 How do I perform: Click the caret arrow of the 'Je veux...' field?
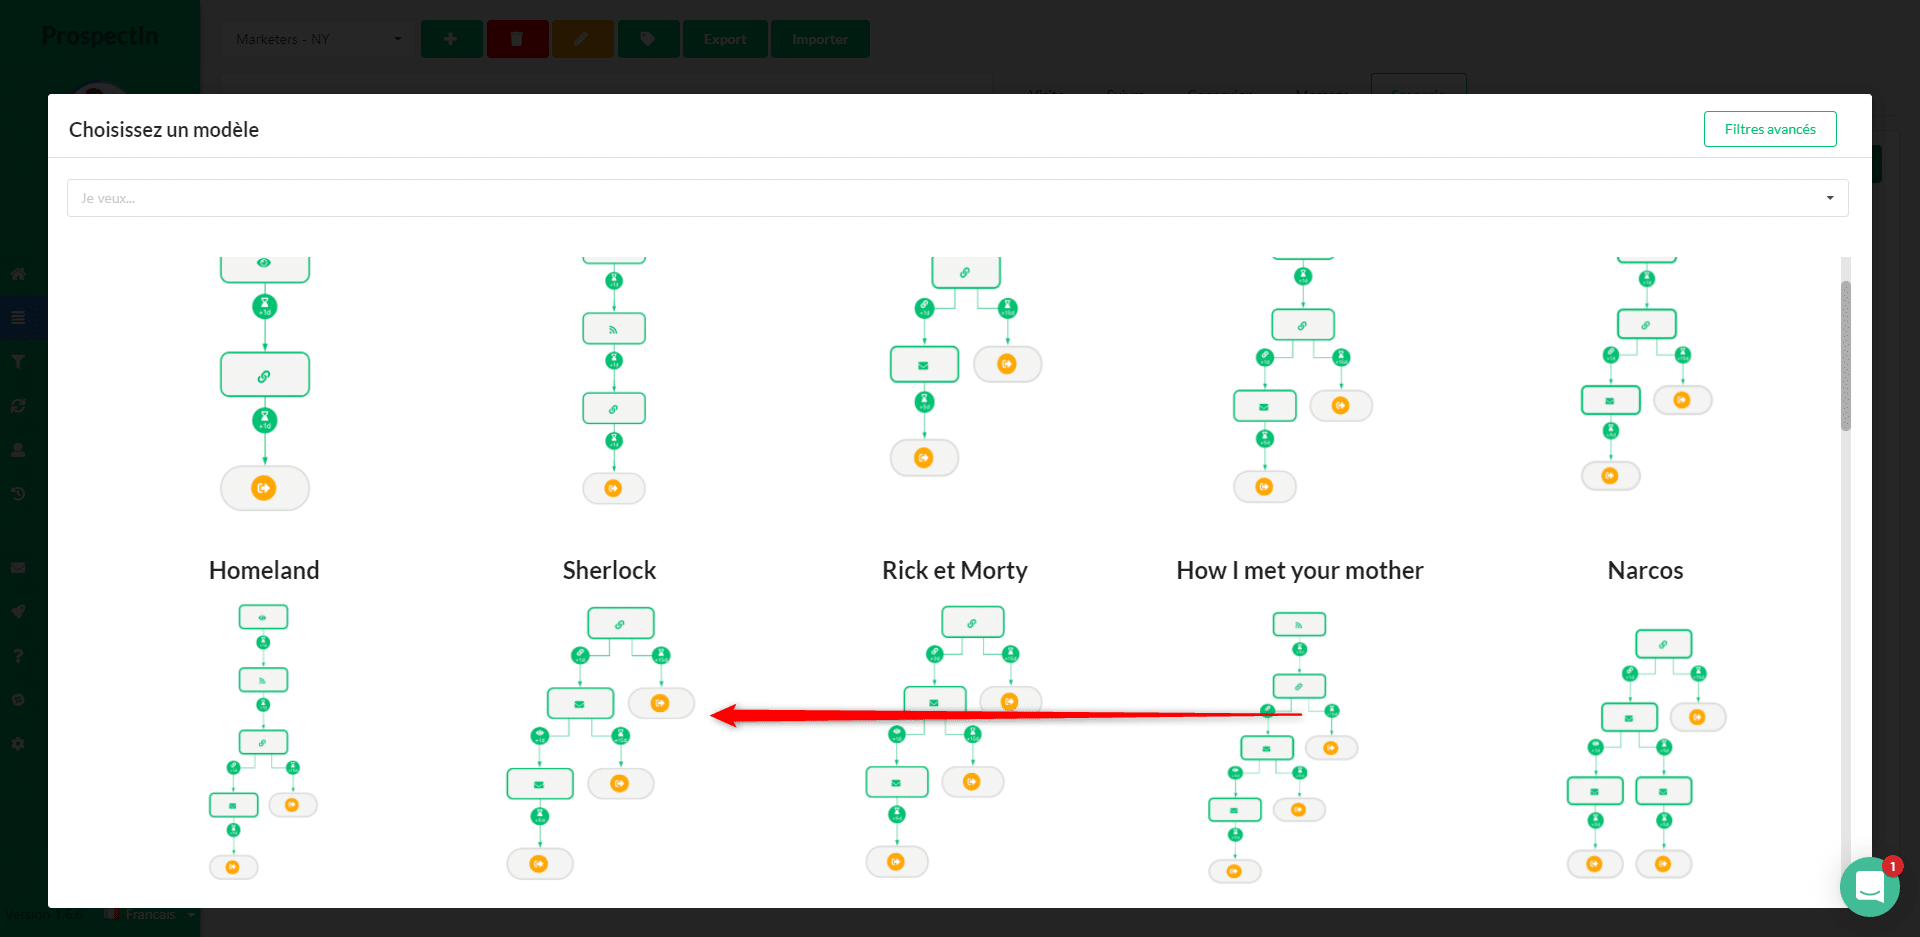tap(1830, 198)
